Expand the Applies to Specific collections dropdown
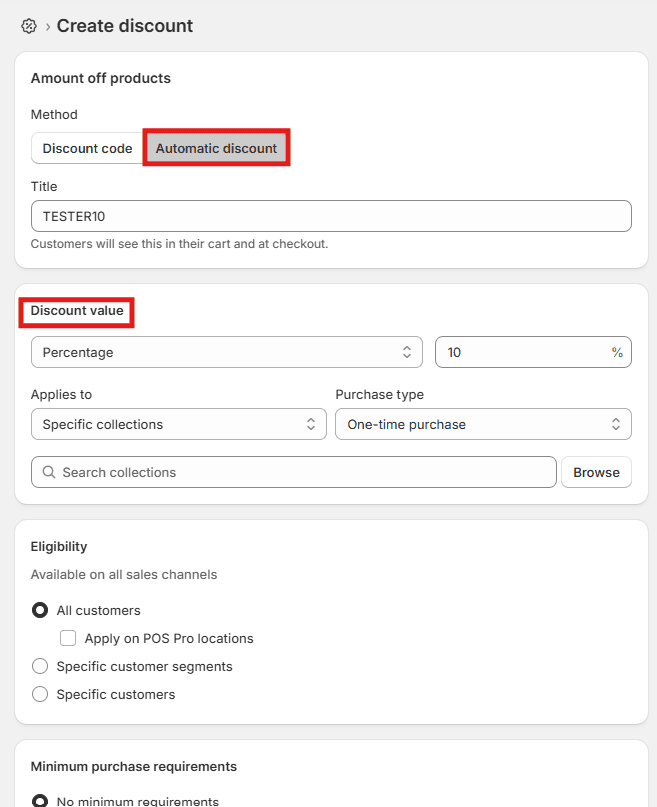Viewport: 657px width, 807px height. 178,424
